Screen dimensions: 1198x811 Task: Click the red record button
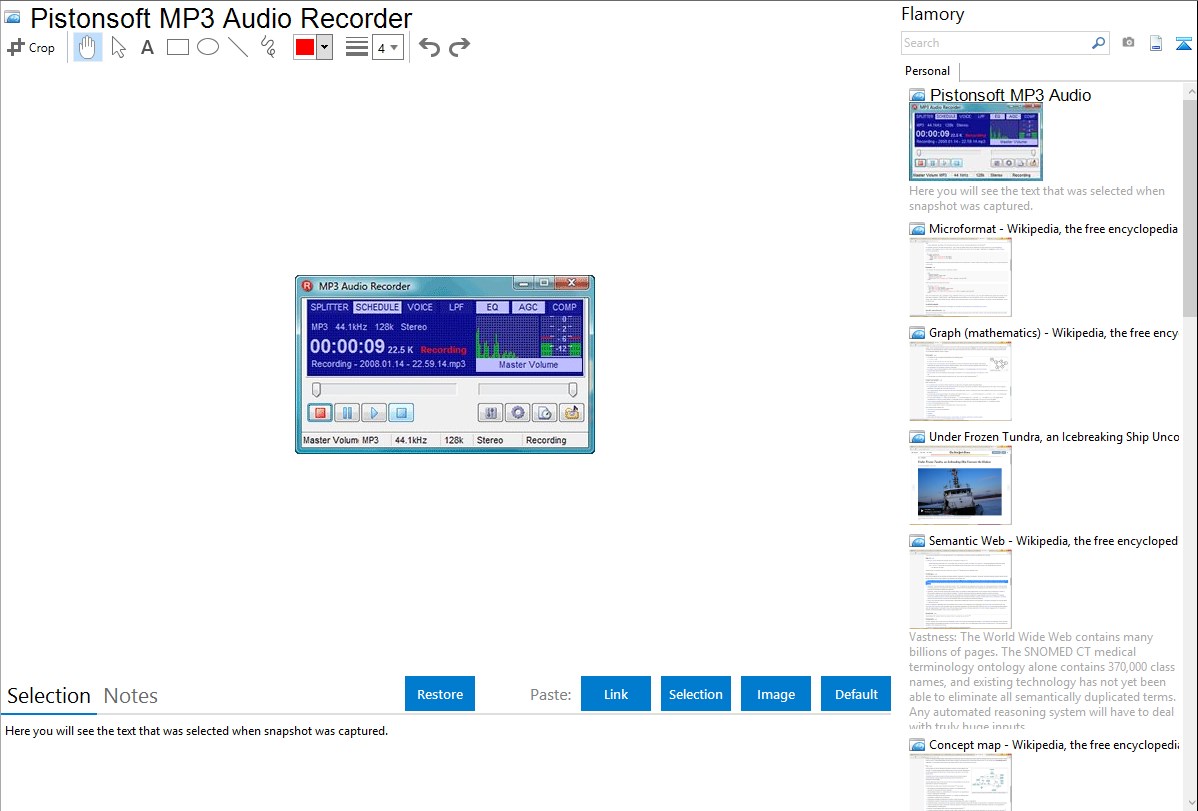pyautogui.click(x=320, y=413)
